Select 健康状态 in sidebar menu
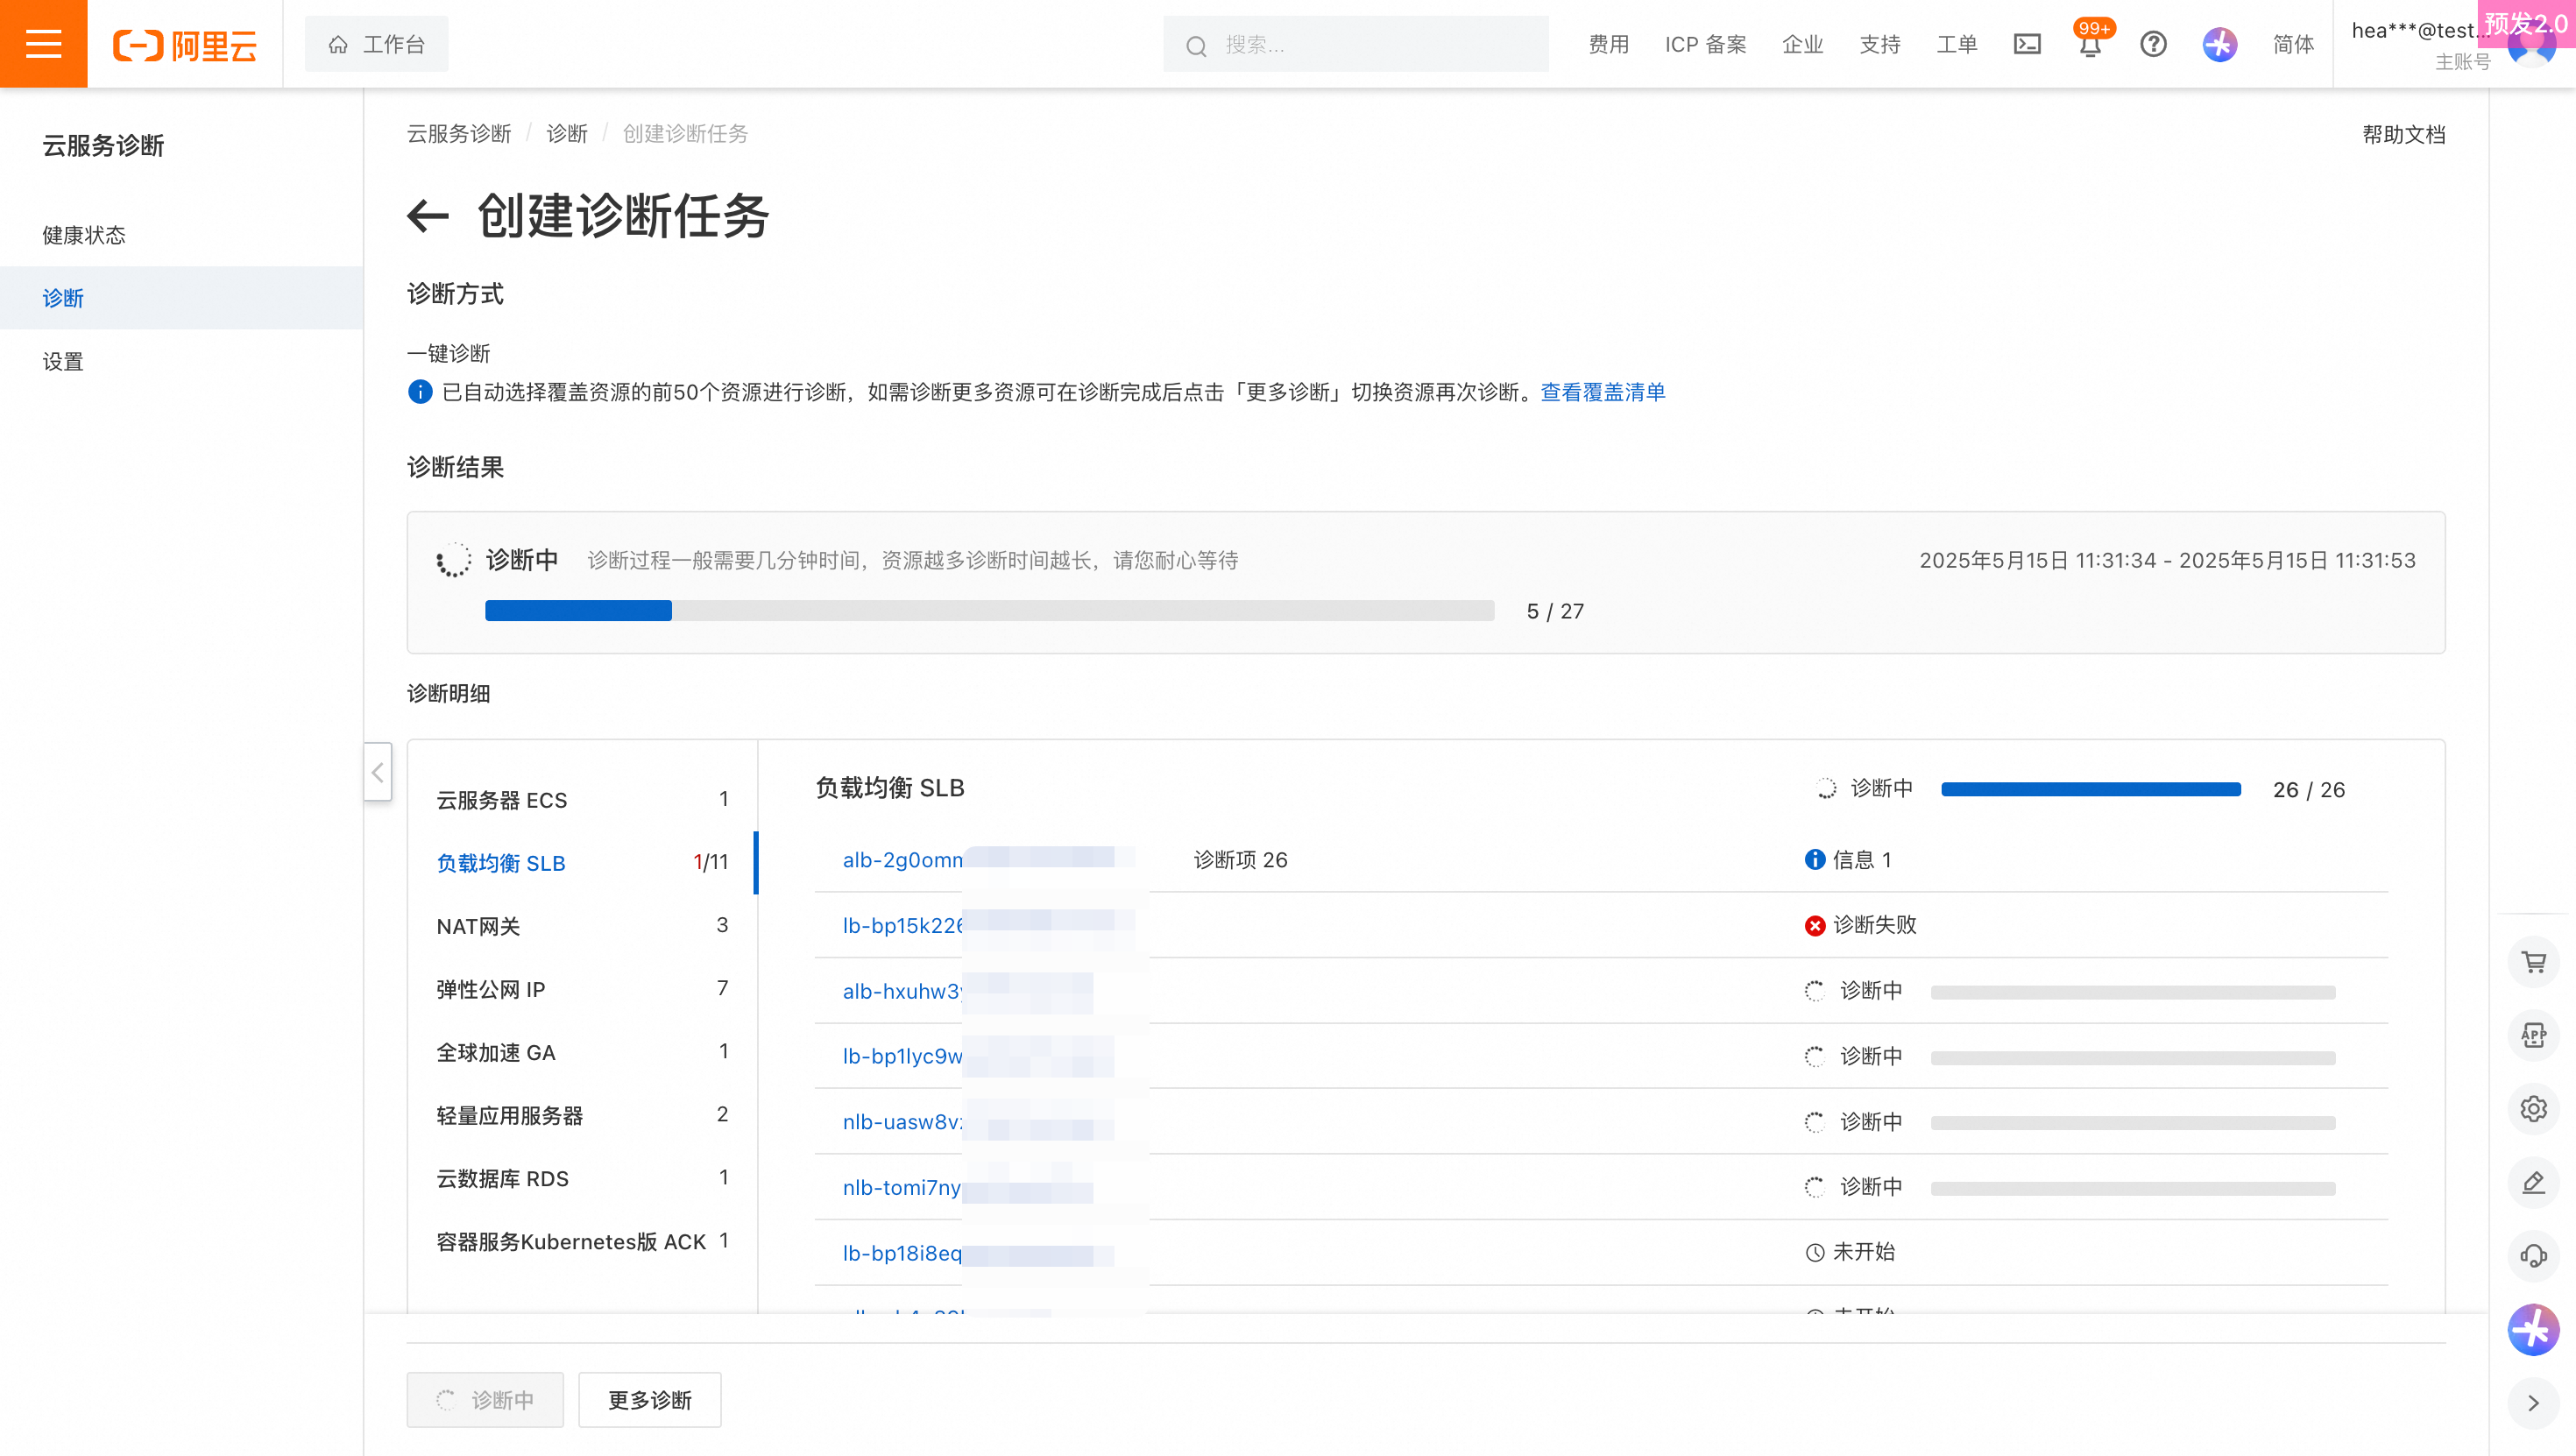 [84, 235]
